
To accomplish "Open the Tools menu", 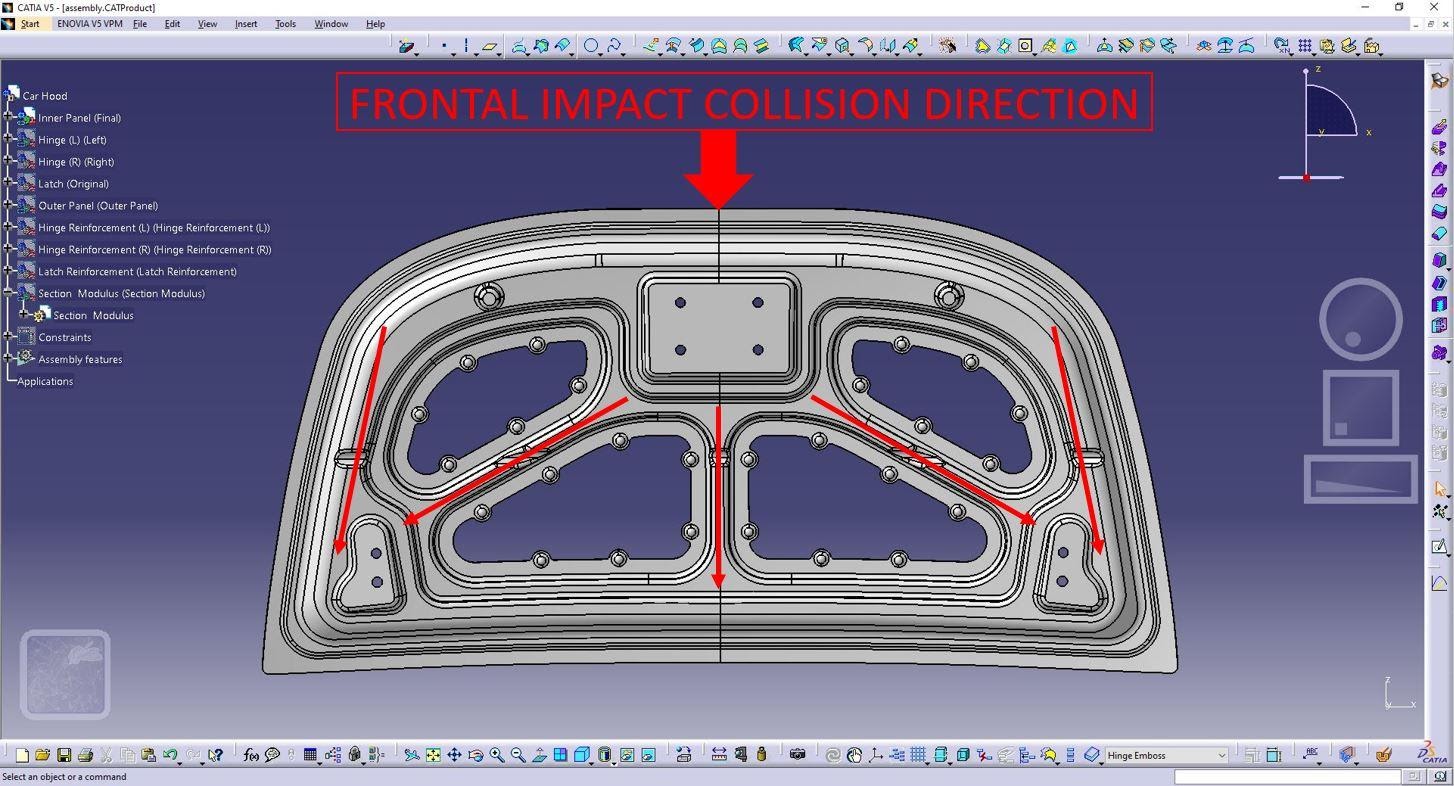I will (x=285, y=24).
